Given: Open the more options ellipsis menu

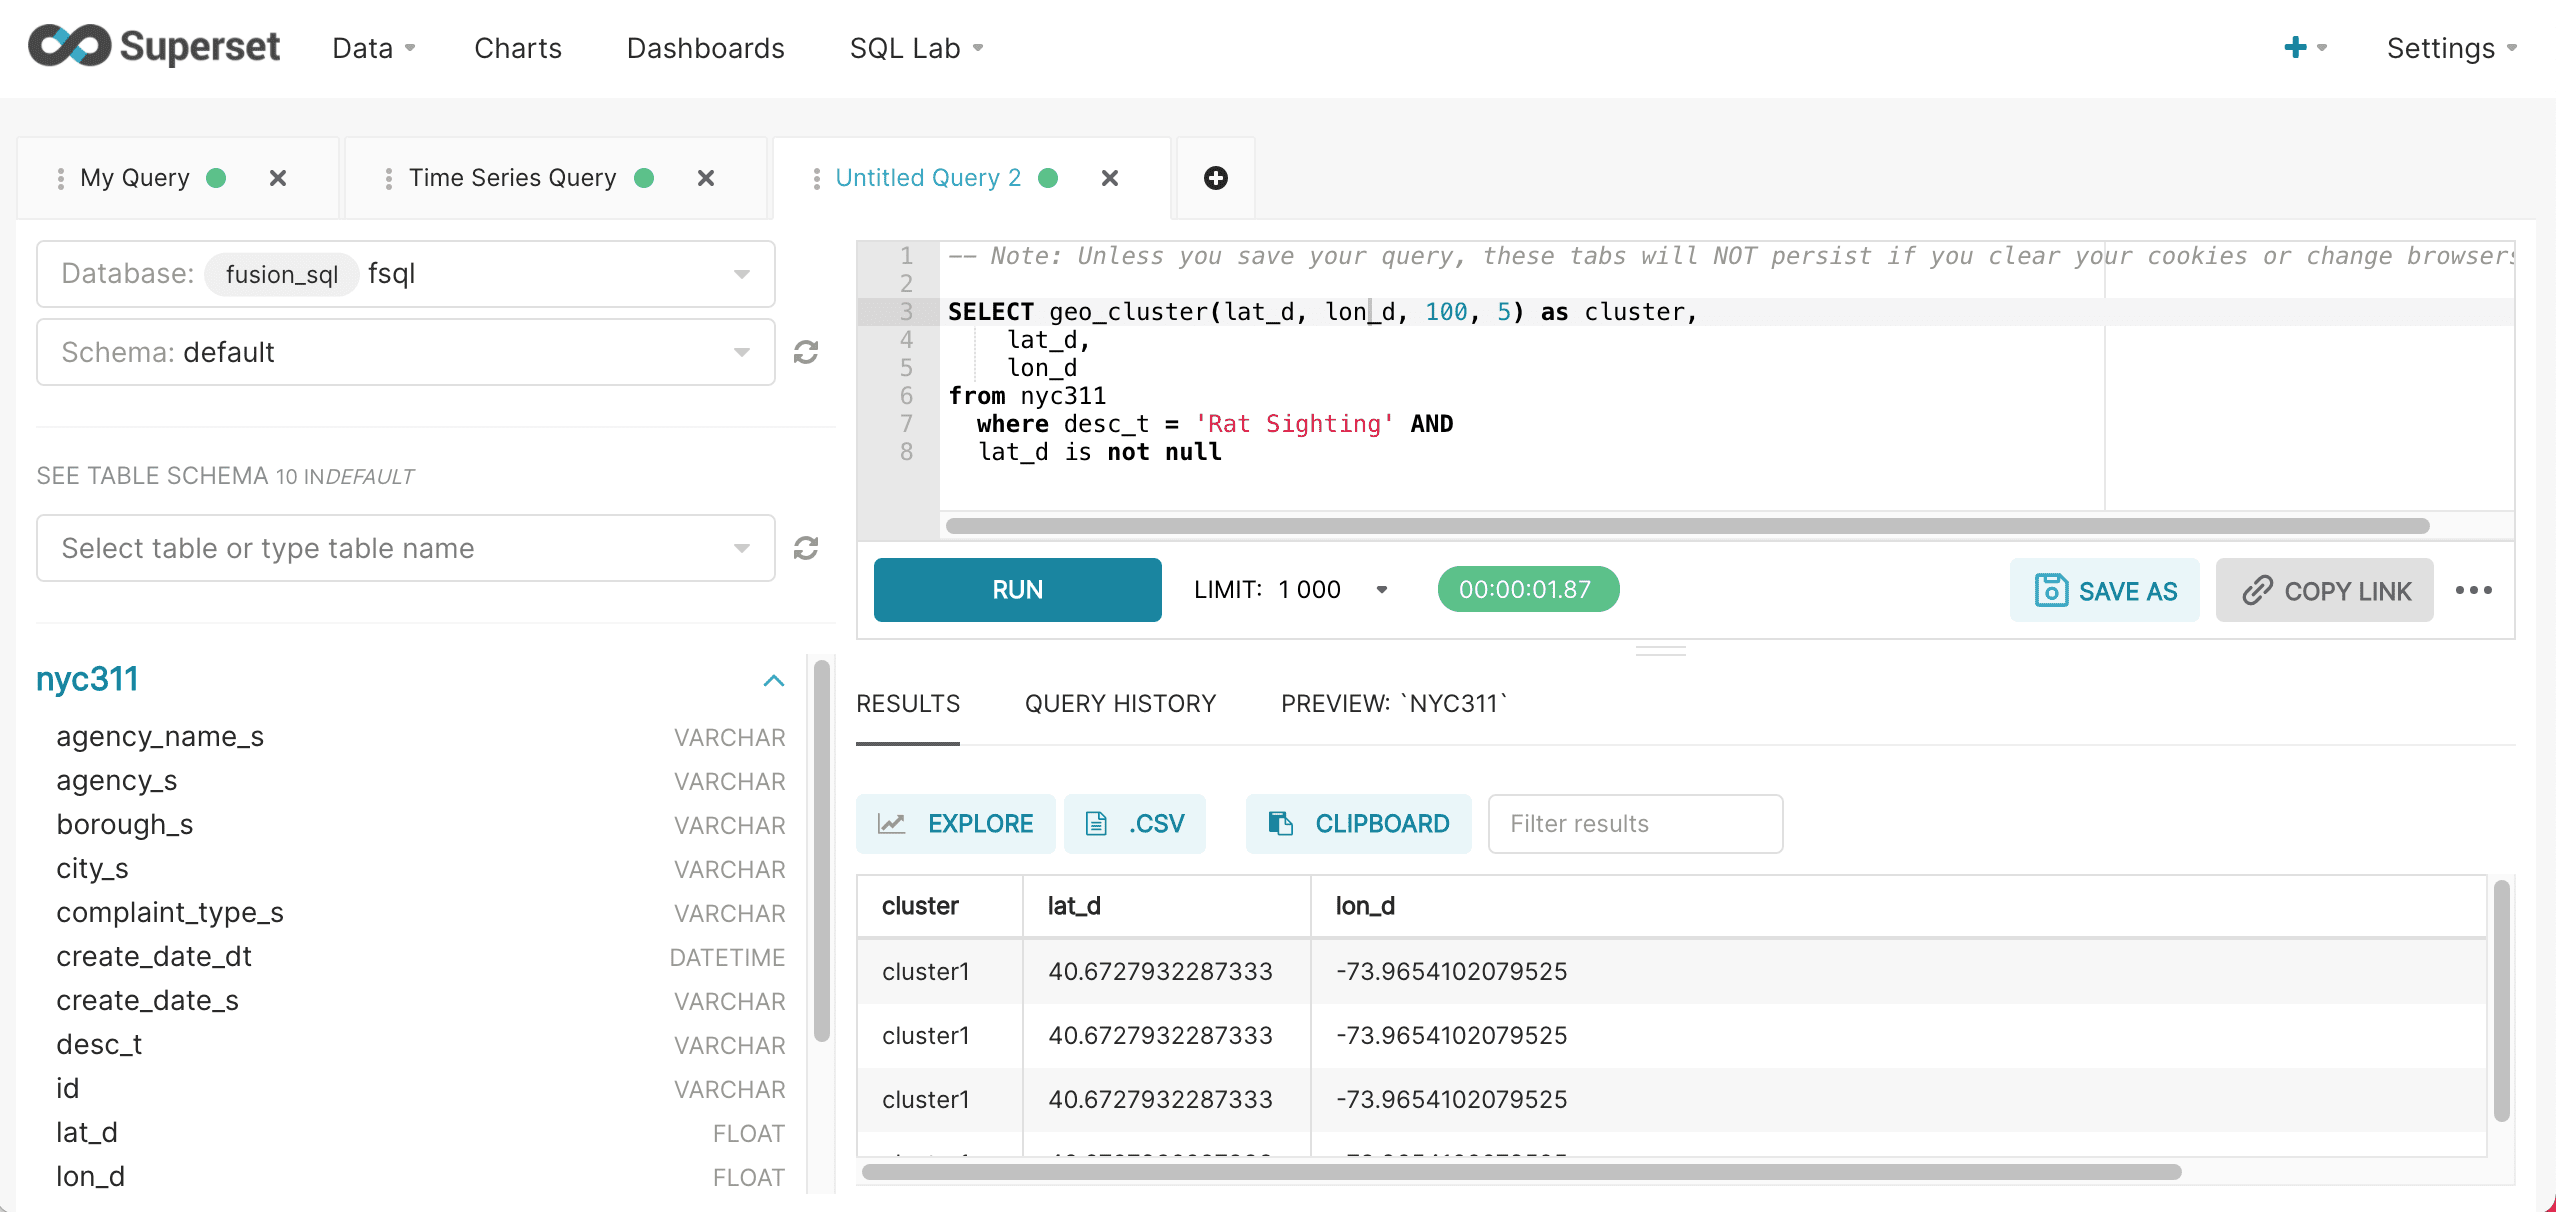Looking at the screenshot, I should (2474, 590).
